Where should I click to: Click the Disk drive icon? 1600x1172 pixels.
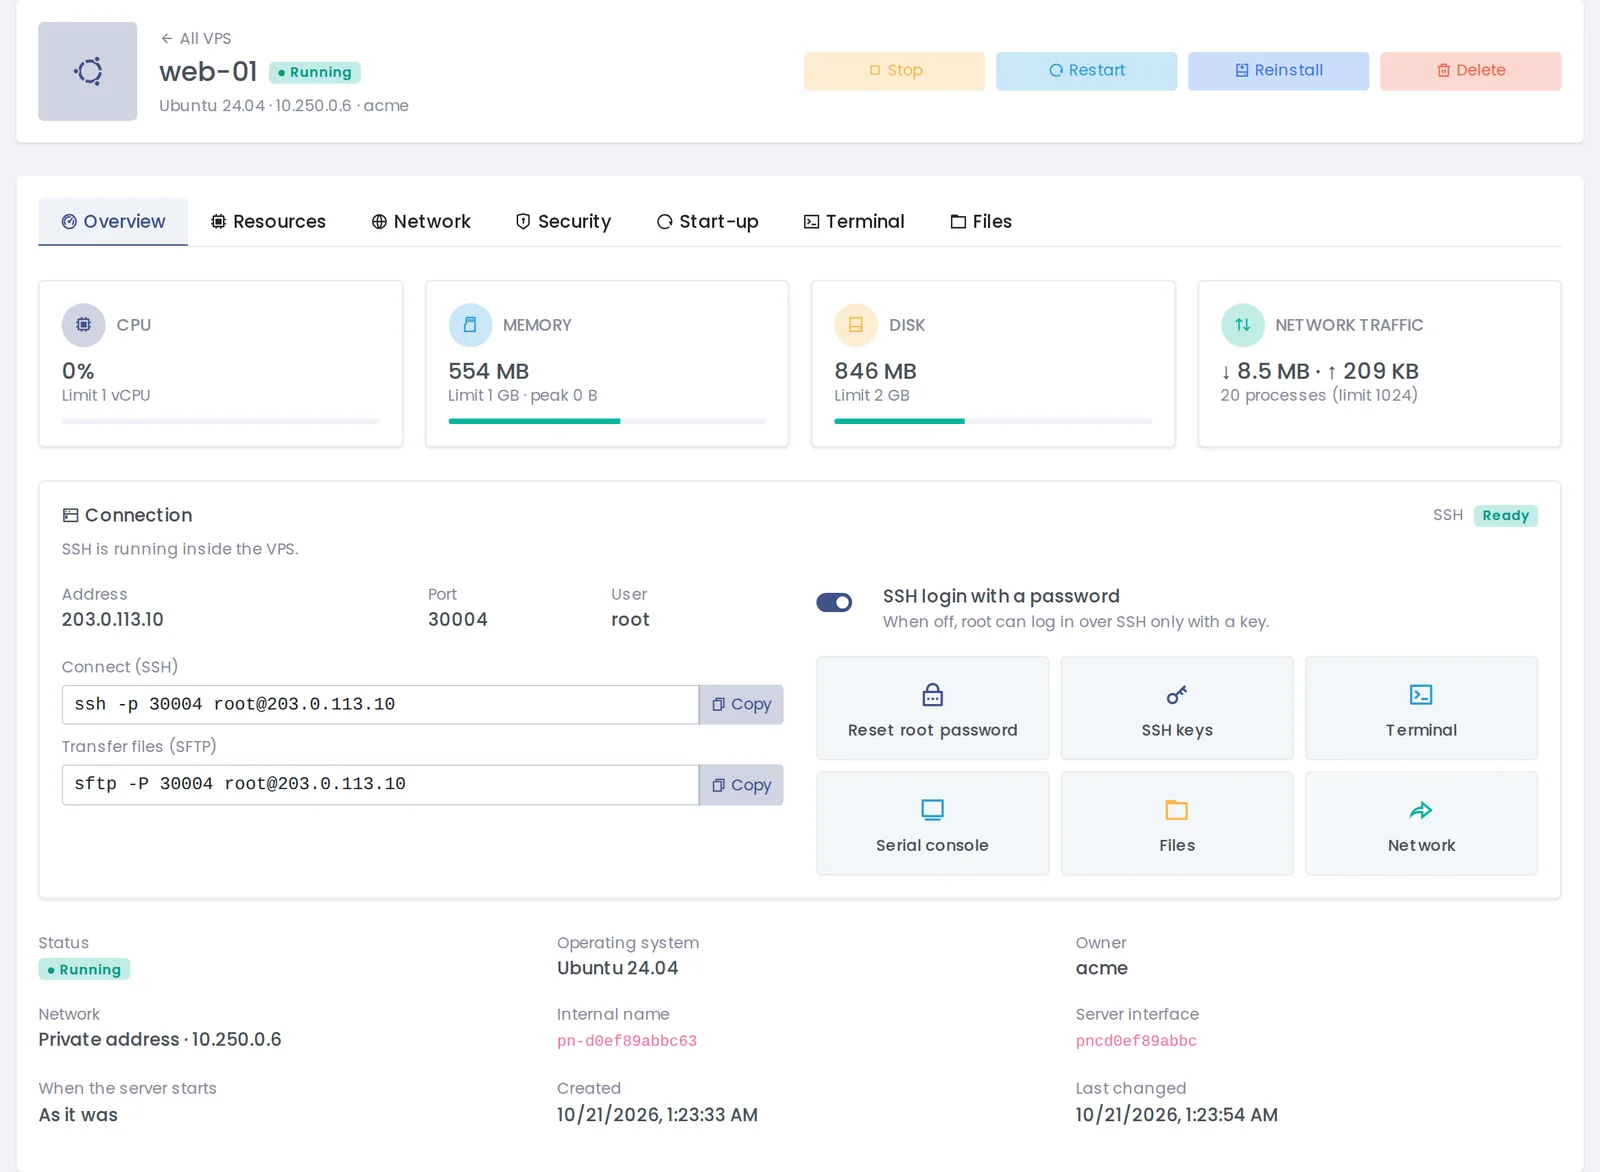coord(856,325)
